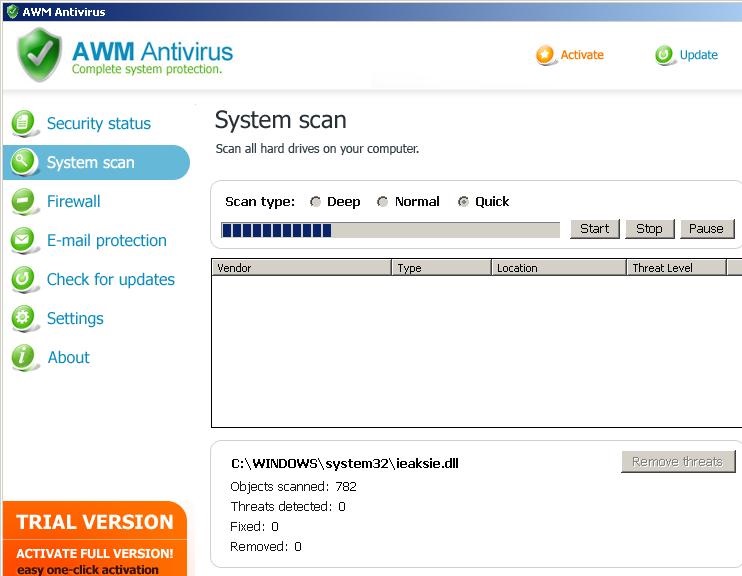Click the Settings gear icon
Image resolution: width=742 pixels, height=576 pixels.
click(x=23, y=318)
